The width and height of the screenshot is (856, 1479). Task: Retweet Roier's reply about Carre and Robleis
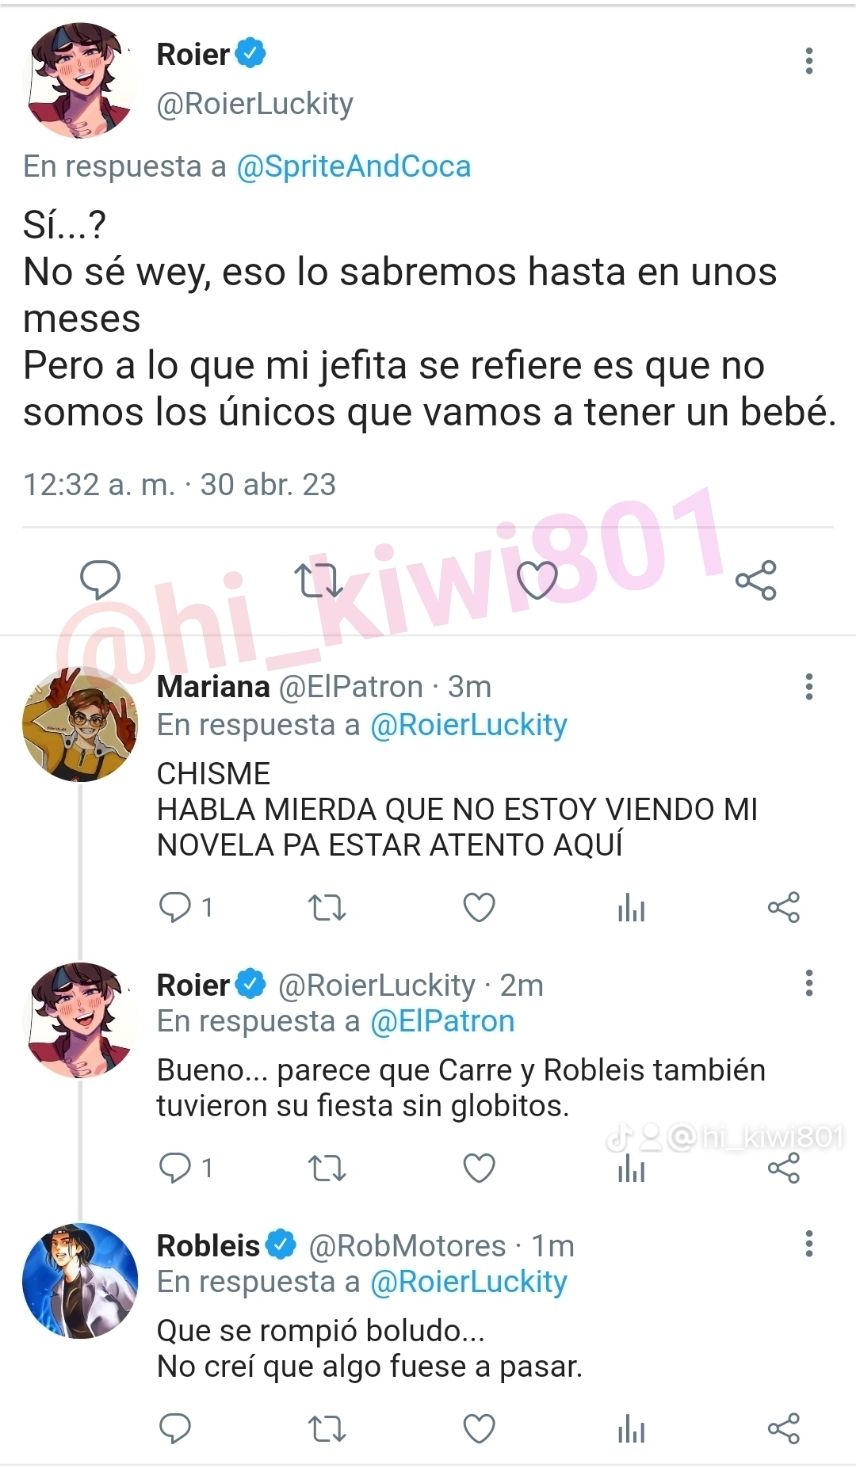click(326, 1168)
